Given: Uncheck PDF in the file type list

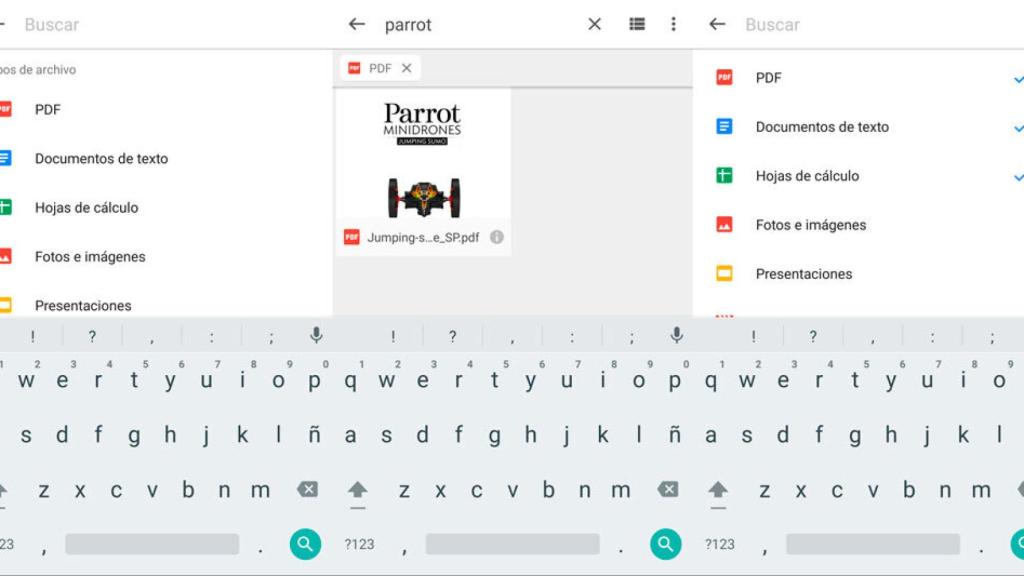Looking at the screenshot, I should (x=1019, y=79).
